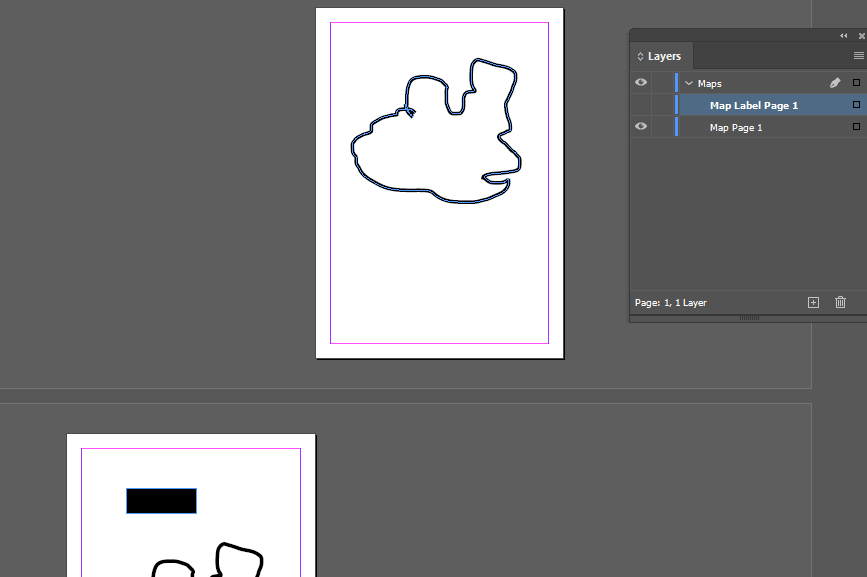Select the Map Label Page 1 layer
This screenshot has width=867, height=577.
[753, 105]
